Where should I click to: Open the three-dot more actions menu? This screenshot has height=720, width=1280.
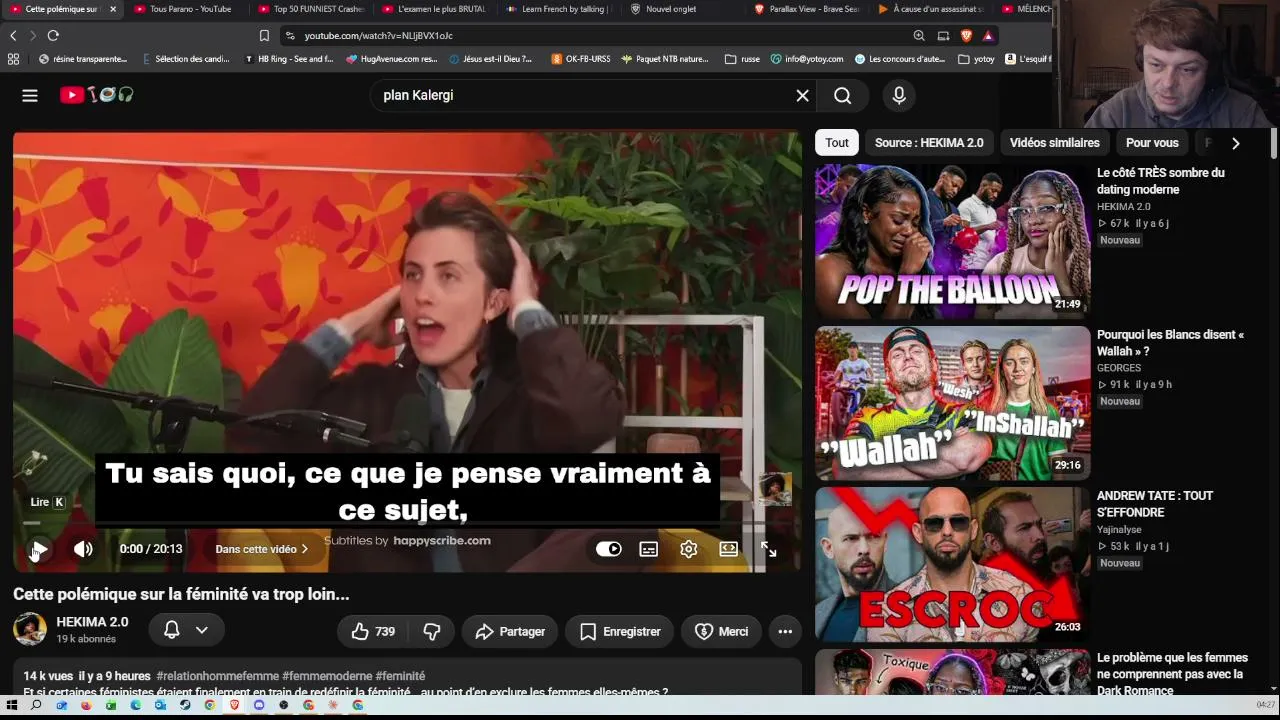pyautogui.click(x=785, y=631)
